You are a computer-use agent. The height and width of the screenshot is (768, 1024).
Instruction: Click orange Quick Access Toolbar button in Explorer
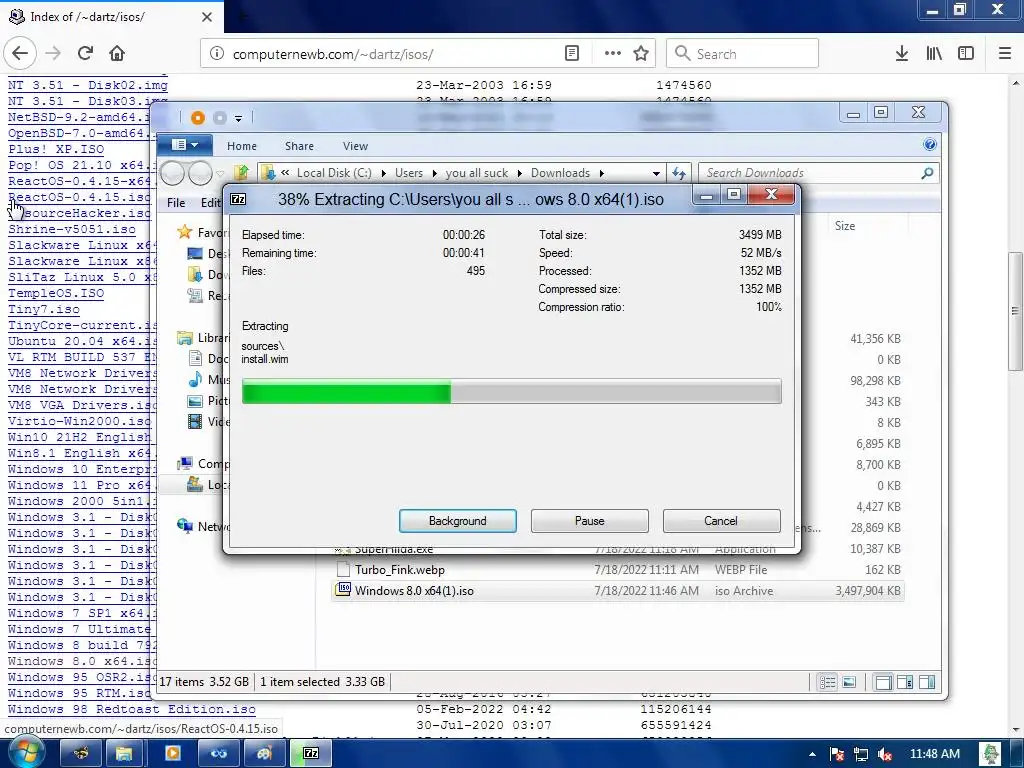pos(198,118)
